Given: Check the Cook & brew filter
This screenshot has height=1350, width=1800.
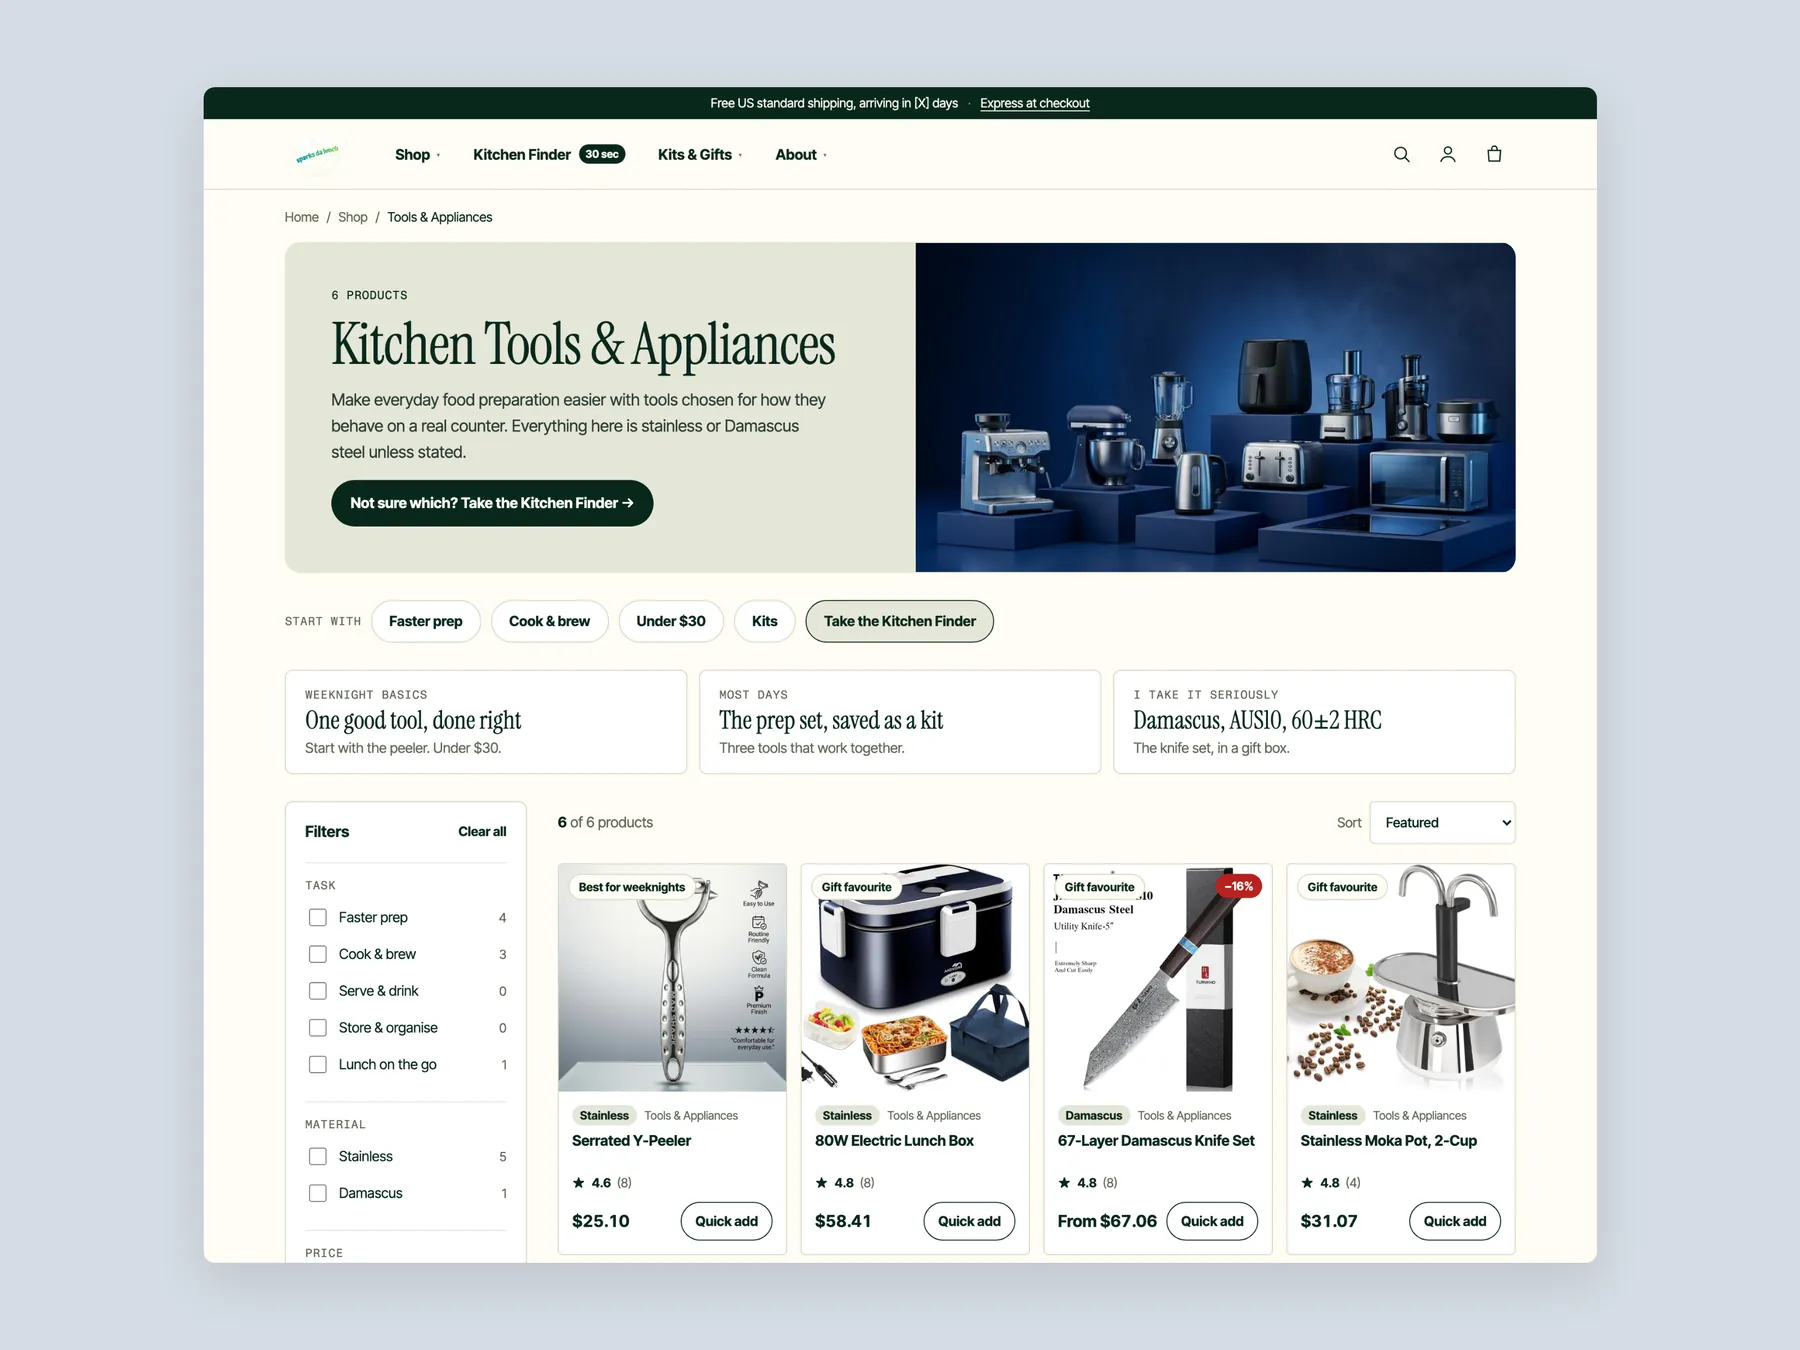Looking at the screenshot, I should point(318,954).
